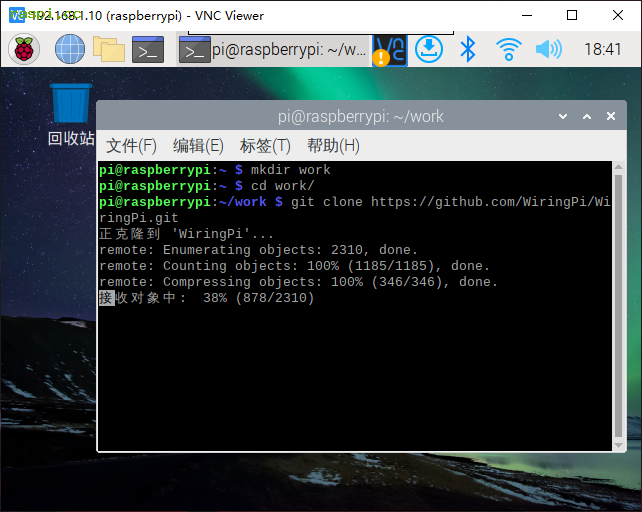
Task: Click the pi@raspberrypi taskbar window button
Action: pos(274,49)
